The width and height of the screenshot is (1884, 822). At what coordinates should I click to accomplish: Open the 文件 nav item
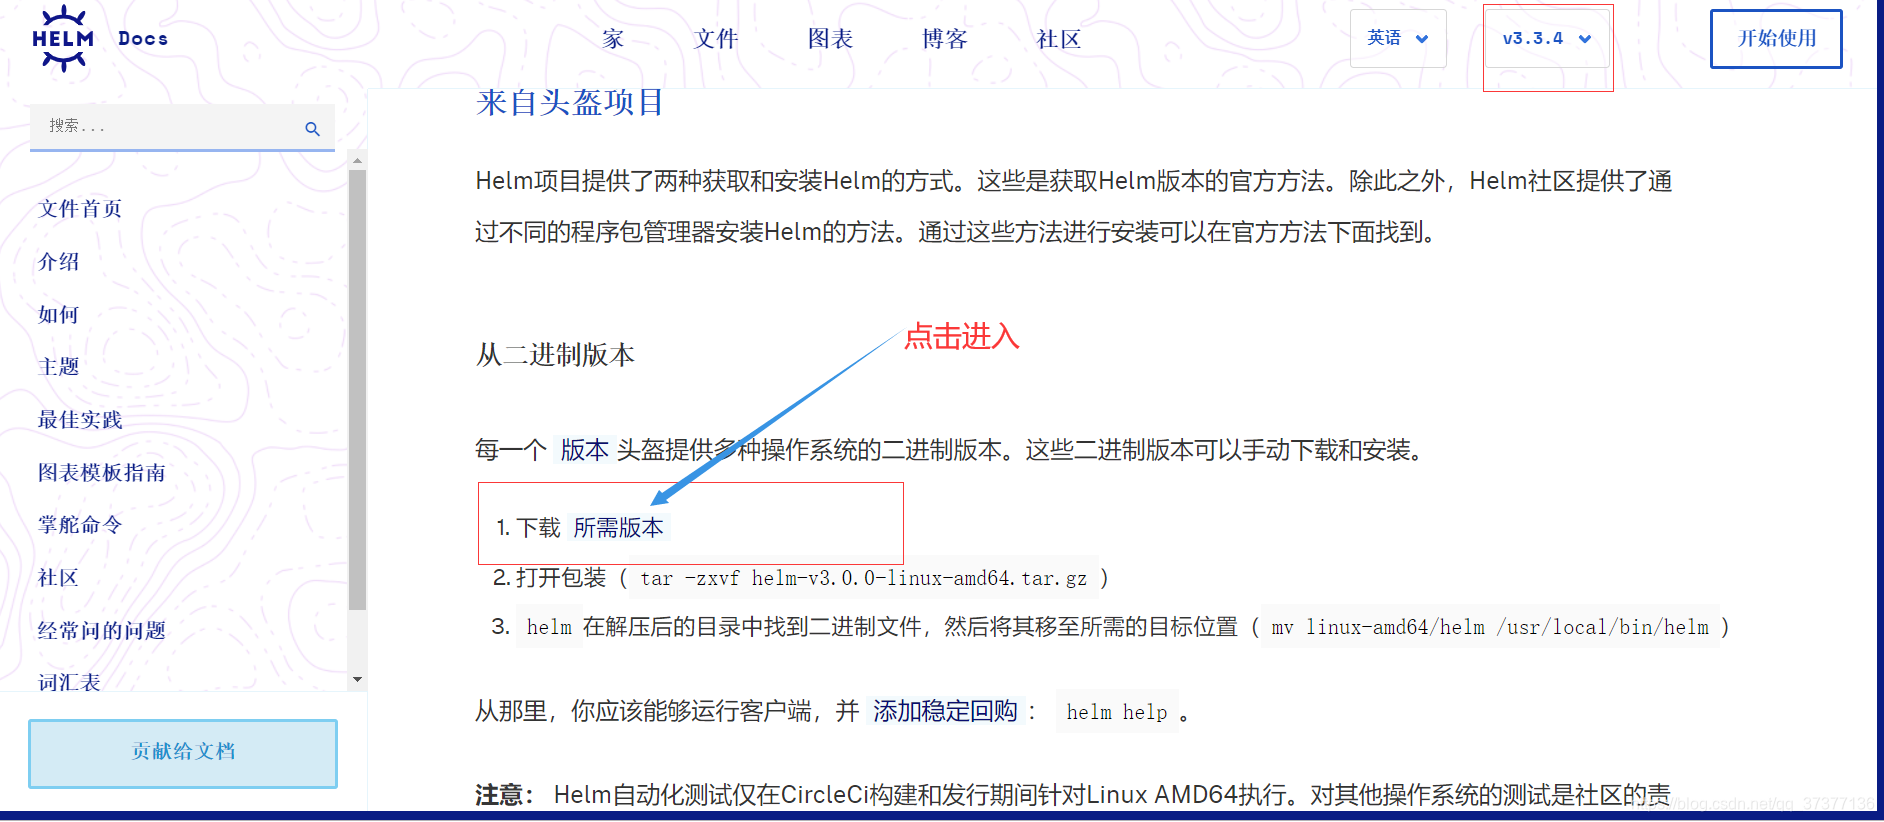[x=716, y=39]
